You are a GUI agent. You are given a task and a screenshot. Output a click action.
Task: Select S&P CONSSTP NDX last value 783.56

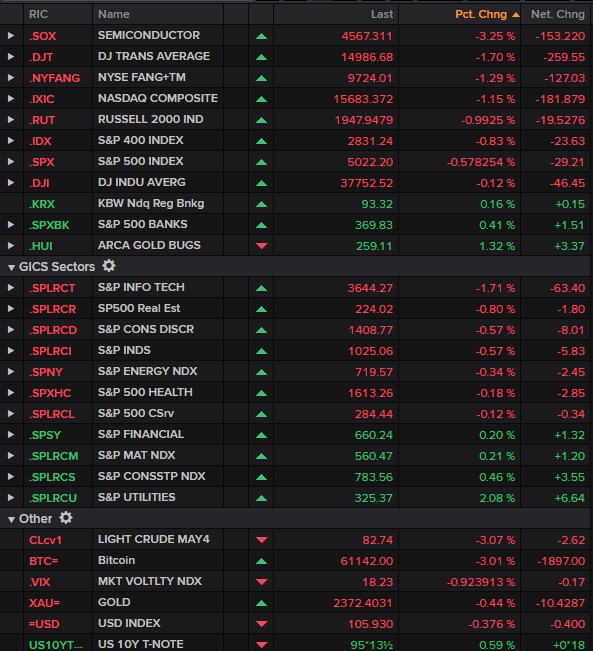(x=374, y=477)
